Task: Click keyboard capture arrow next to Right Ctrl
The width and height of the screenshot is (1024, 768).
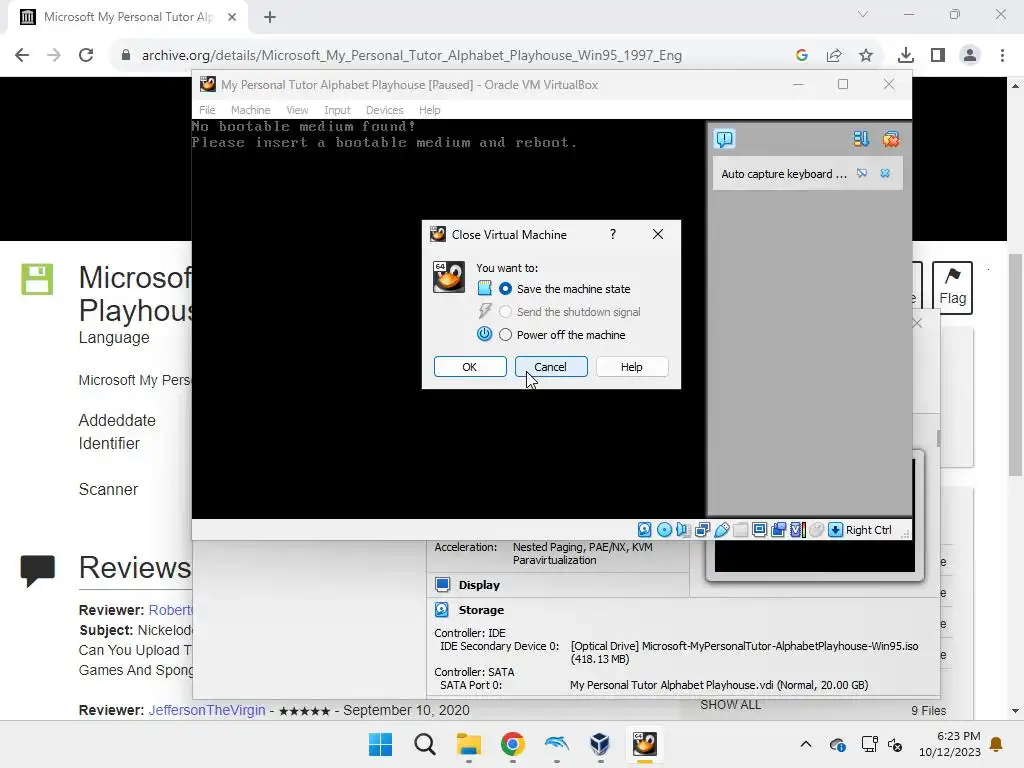Action: (x=835, y=530)
